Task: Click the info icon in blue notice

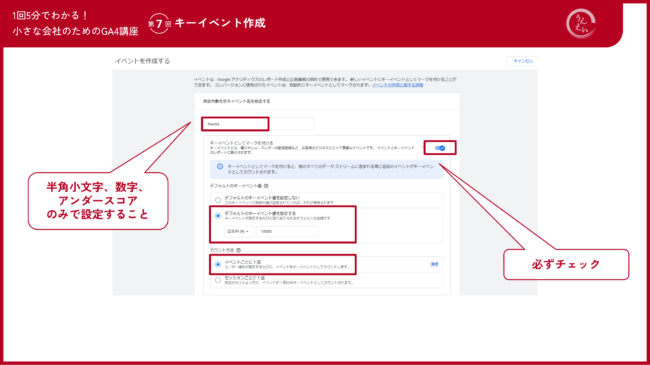Action: pos(220,166)
